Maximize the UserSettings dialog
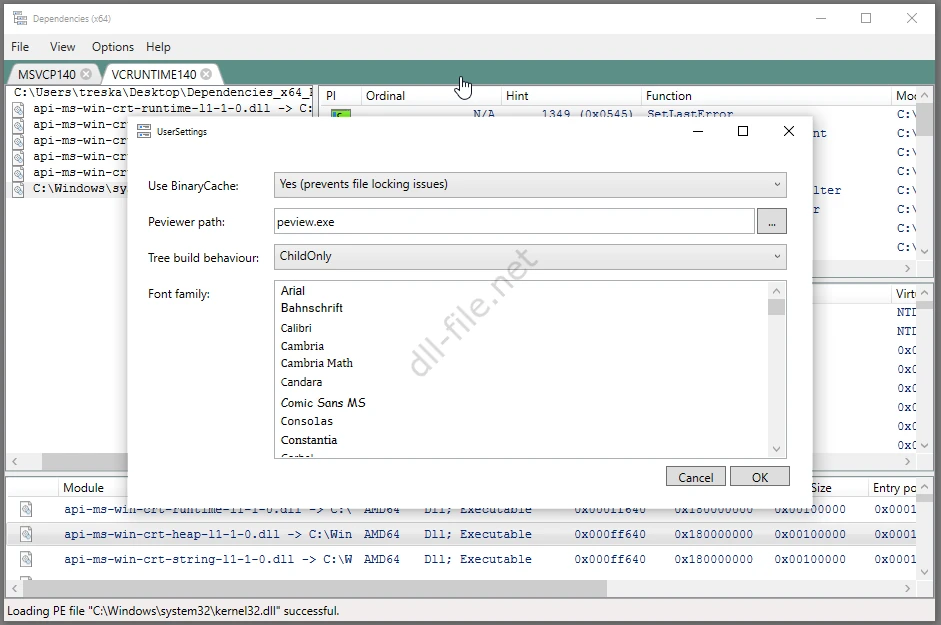The height and width of the screenshot is (625, 941). tap(743, 131)
